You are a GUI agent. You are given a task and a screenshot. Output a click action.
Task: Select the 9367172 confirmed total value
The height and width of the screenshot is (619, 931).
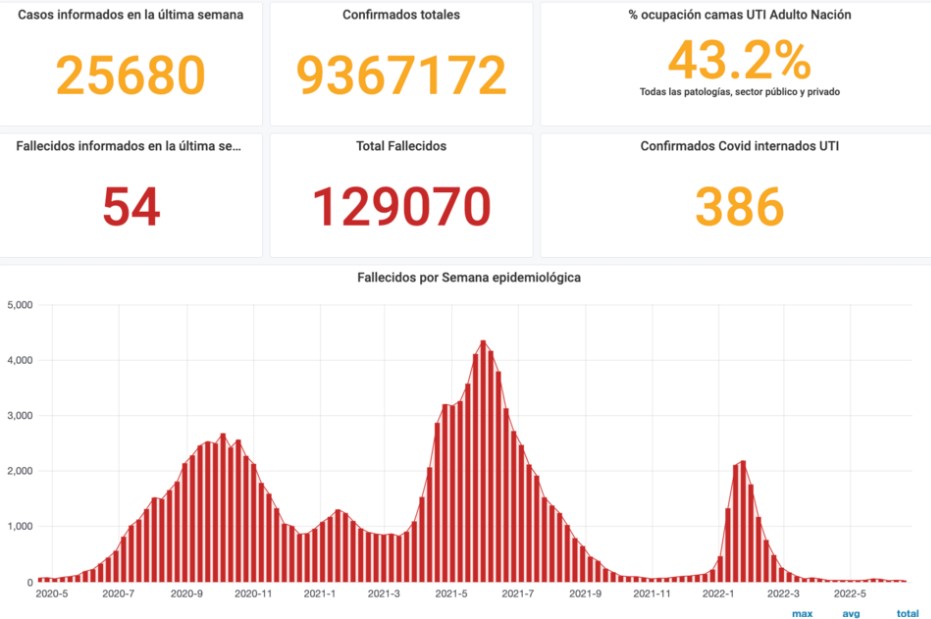click(x=401, y=75)
